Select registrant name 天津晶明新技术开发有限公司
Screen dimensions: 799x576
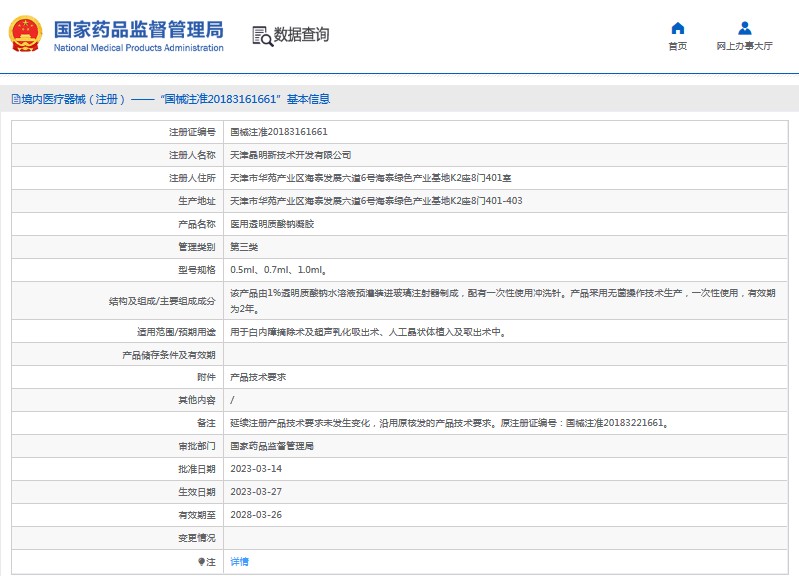click(290, 155)
